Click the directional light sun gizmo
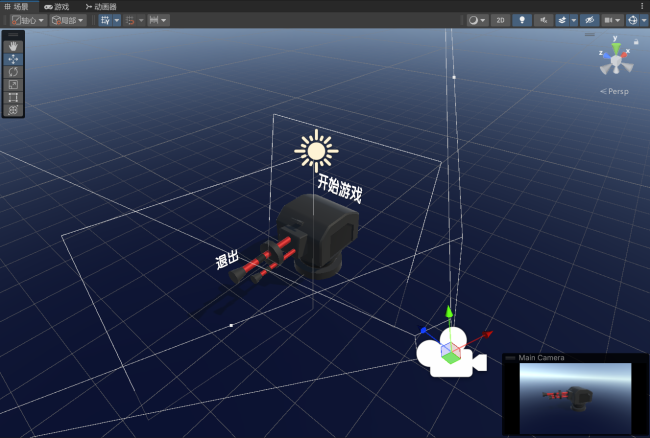 [x=316, y=151]
